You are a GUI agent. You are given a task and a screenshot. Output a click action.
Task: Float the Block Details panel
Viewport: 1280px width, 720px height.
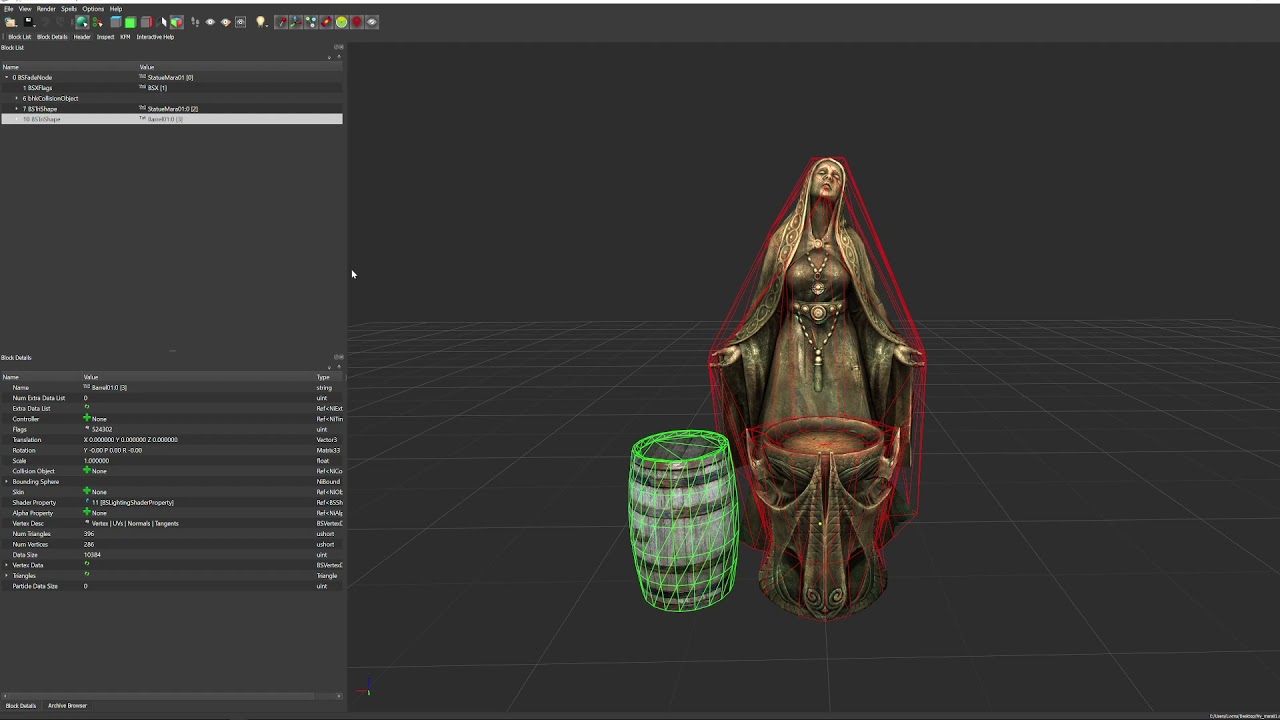337,357
